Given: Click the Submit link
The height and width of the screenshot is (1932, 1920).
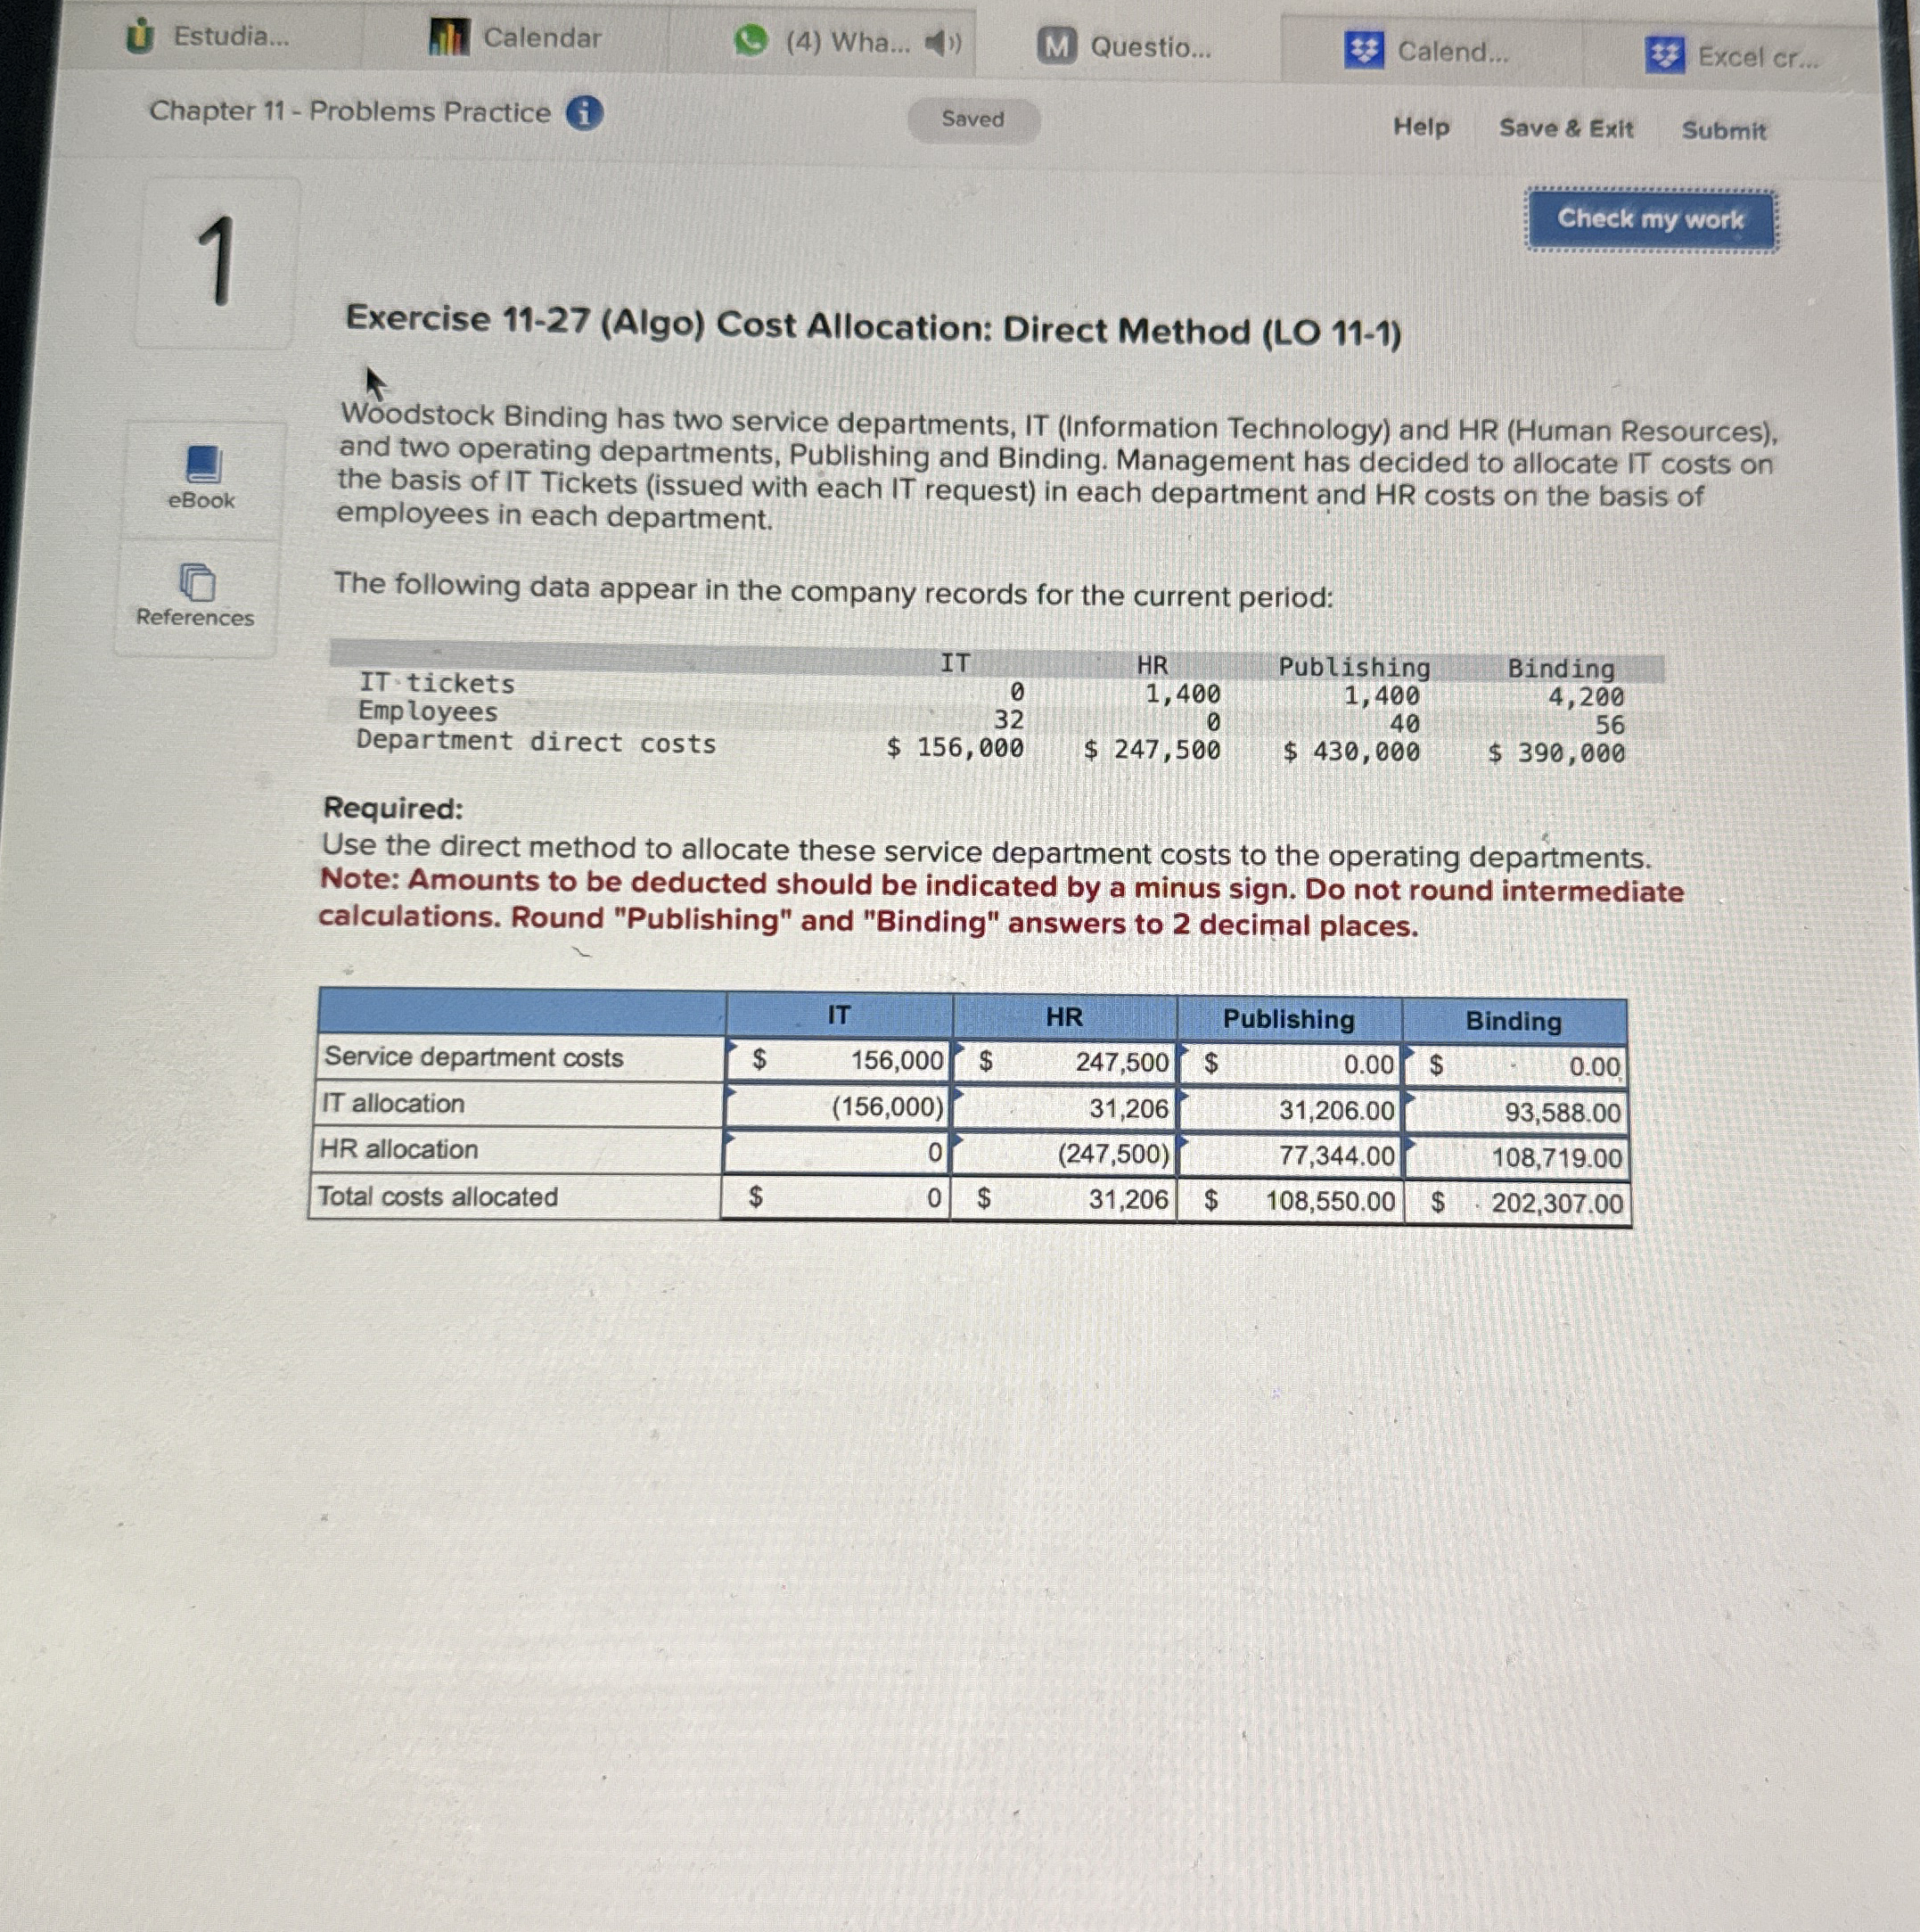Looking at the screenshot, I should click(1723, 130).
